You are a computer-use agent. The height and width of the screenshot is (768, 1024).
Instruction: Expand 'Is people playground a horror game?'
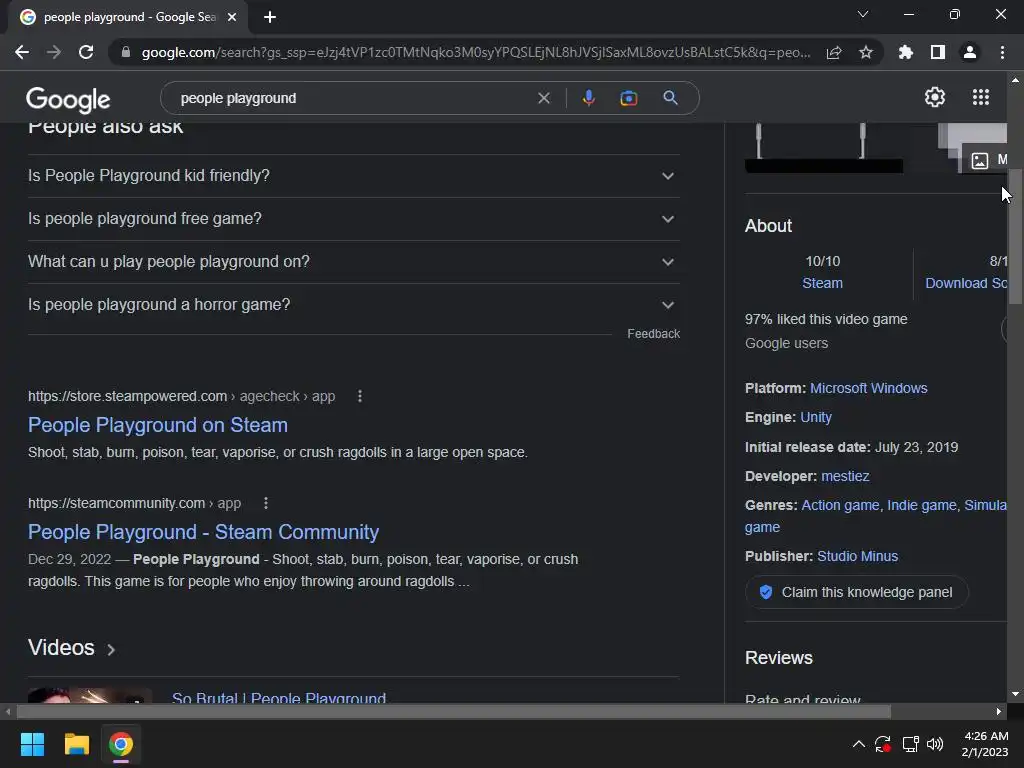pyautogui.click(x=353, y=305)
